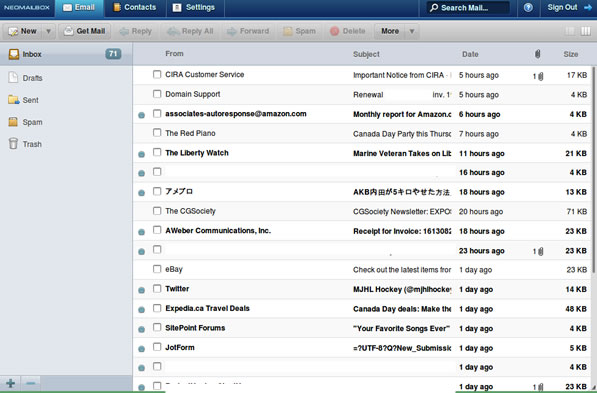
Task: Click the Sign Out arrow icon
Action: click(587, 7)
